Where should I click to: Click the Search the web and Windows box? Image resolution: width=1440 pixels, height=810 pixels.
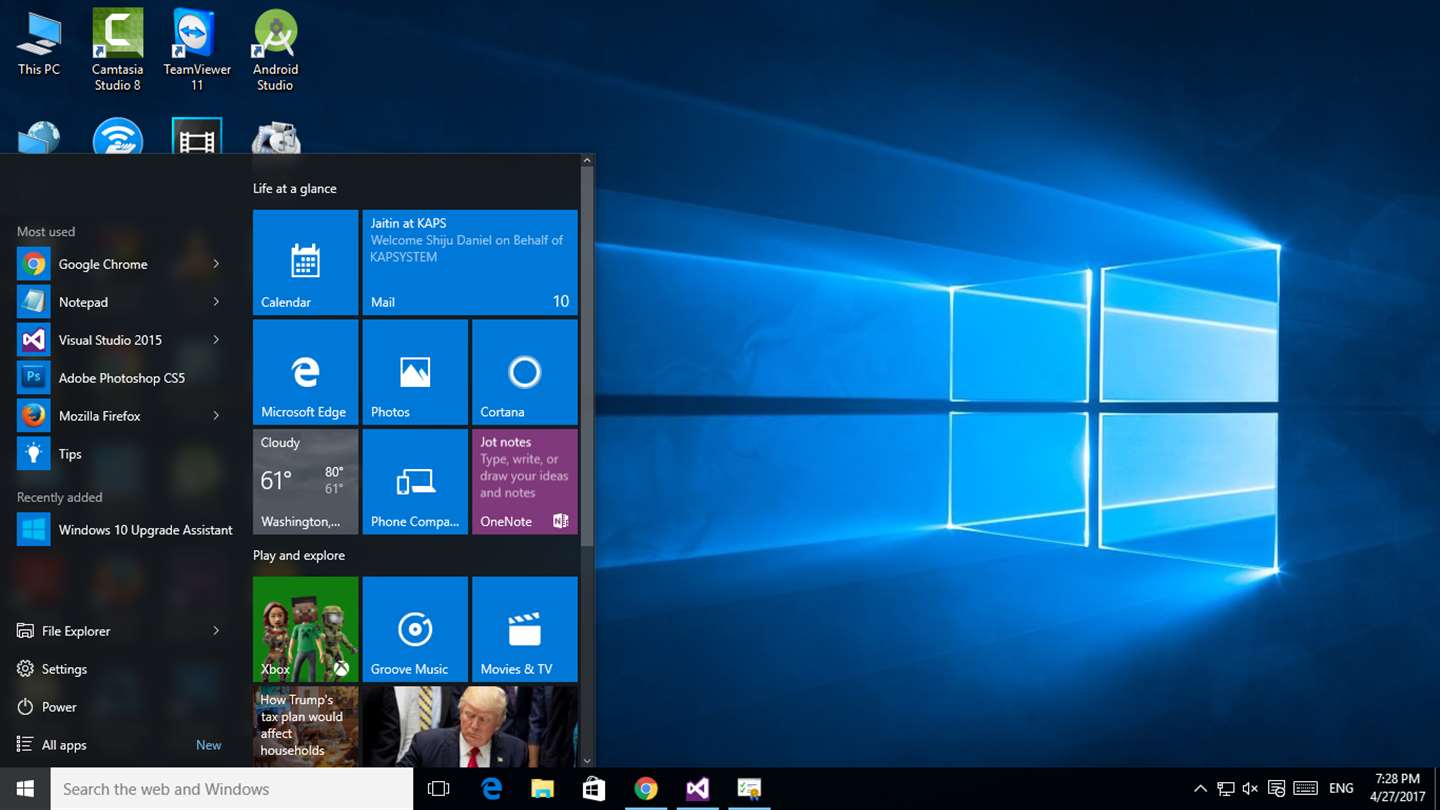[x=232, y=789]
